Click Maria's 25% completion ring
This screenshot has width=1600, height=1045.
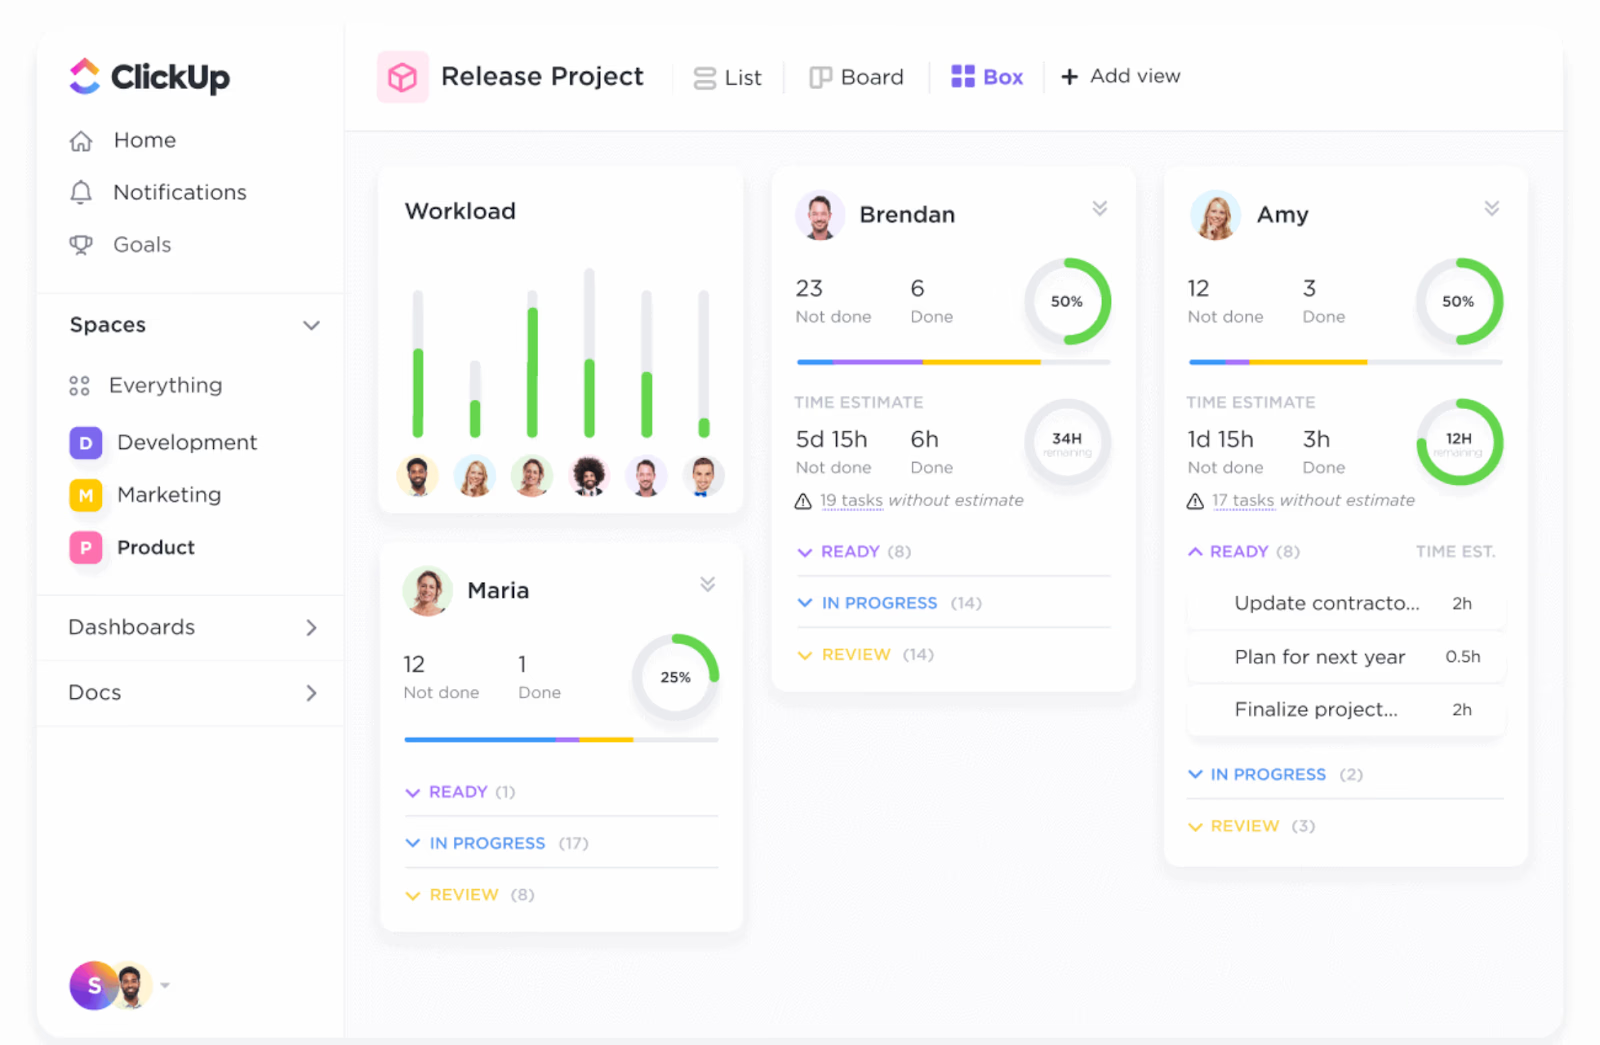pyautogui.click(x=675, y=677)
